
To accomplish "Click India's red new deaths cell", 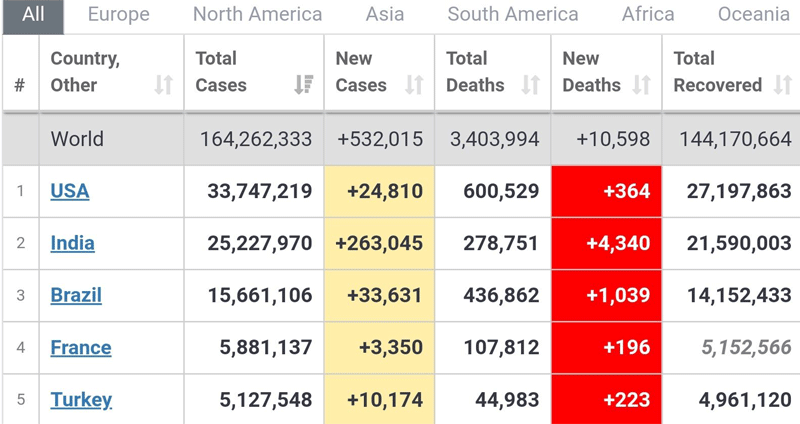I will 606,243.
